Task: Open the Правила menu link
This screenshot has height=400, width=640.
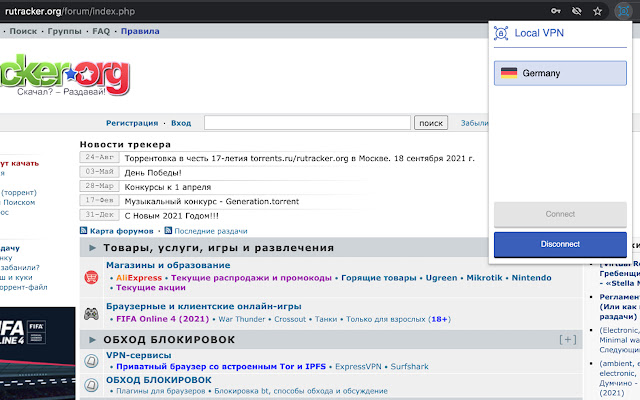Action: point(140,31)
